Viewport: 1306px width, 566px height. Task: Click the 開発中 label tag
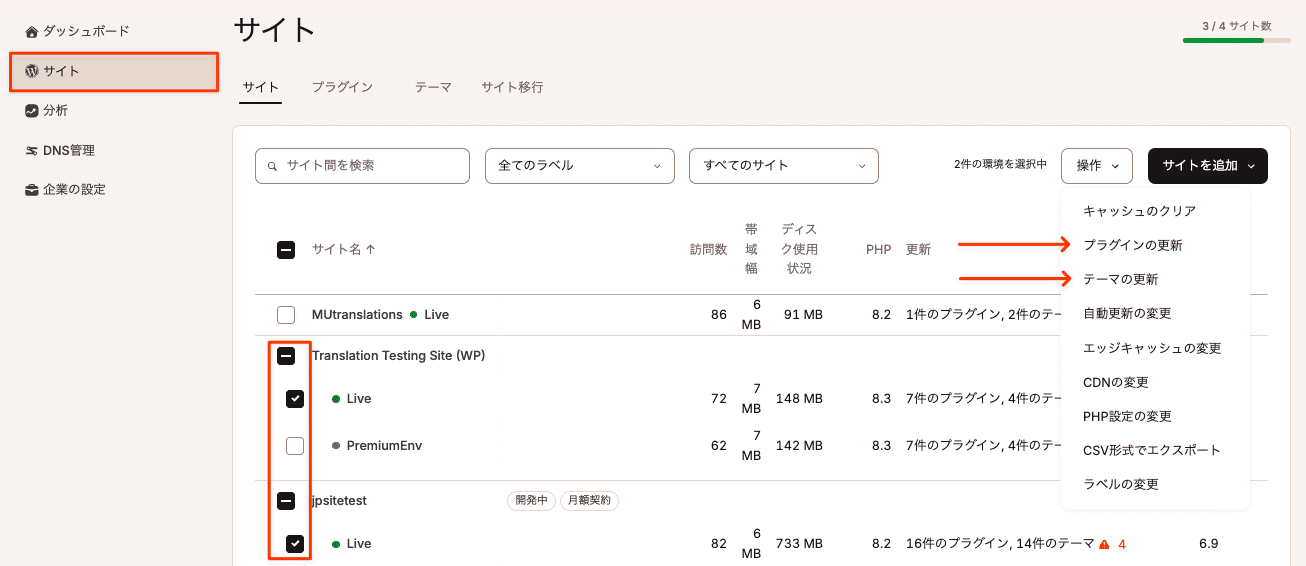[x=530, y=501]
